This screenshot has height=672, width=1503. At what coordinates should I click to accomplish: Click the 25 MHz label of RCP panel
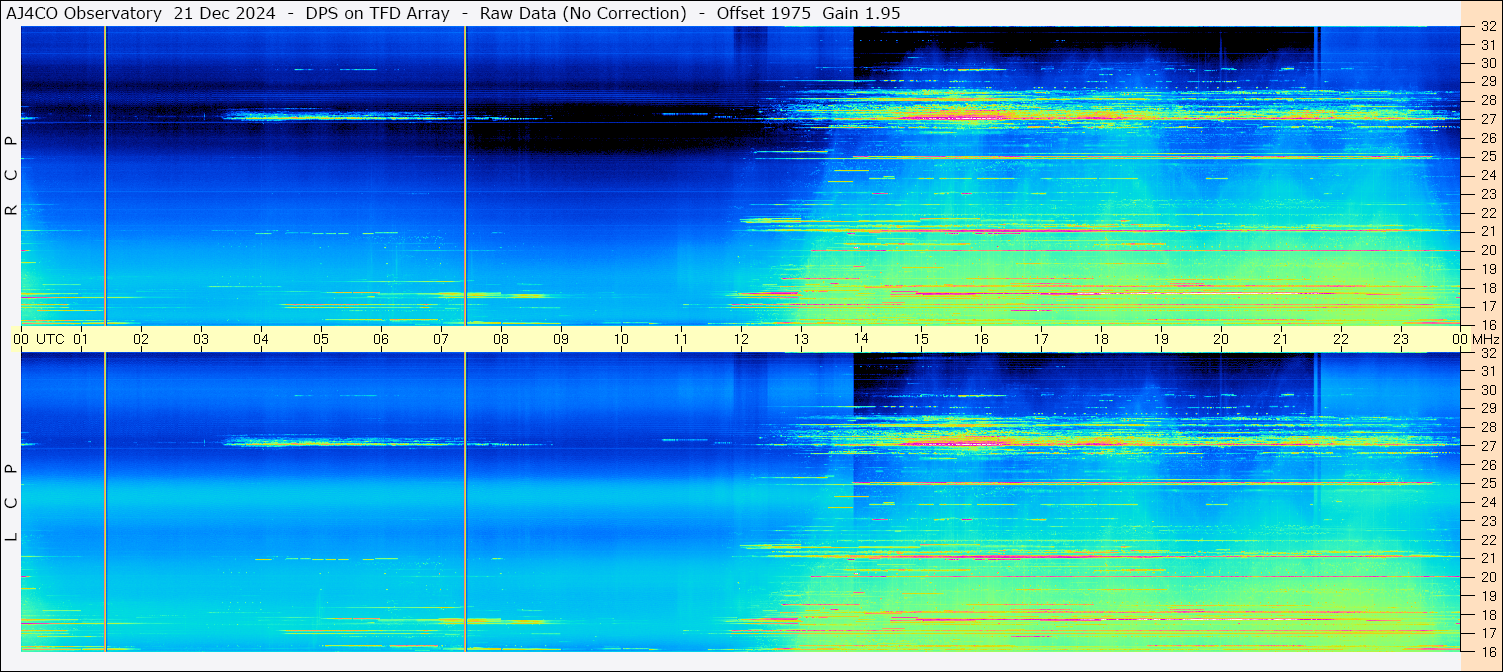coord(1487,157)
